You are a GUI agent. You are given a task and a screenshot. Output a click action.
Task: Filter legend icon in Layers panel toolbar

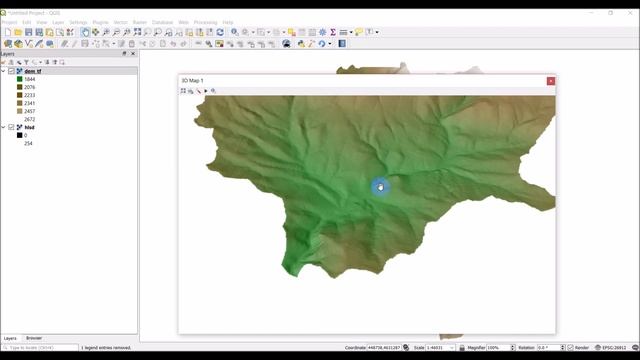pos(27,62)
